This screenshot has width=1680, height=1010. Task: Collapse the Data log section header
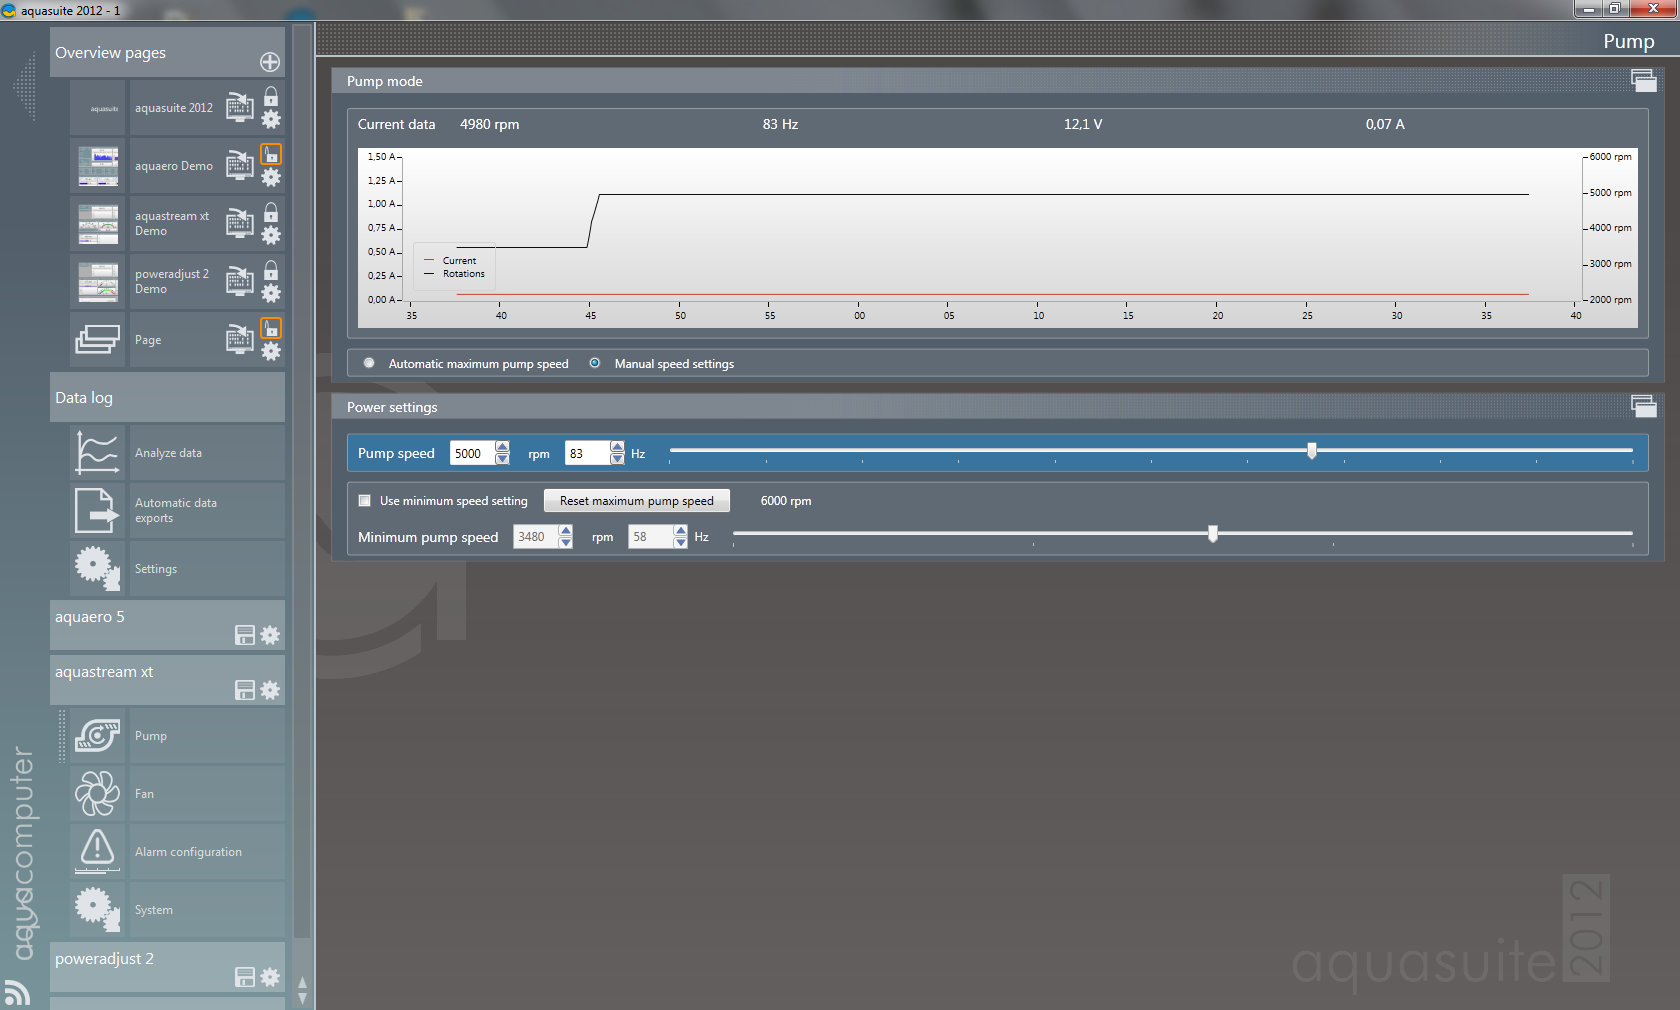[167, 397]
